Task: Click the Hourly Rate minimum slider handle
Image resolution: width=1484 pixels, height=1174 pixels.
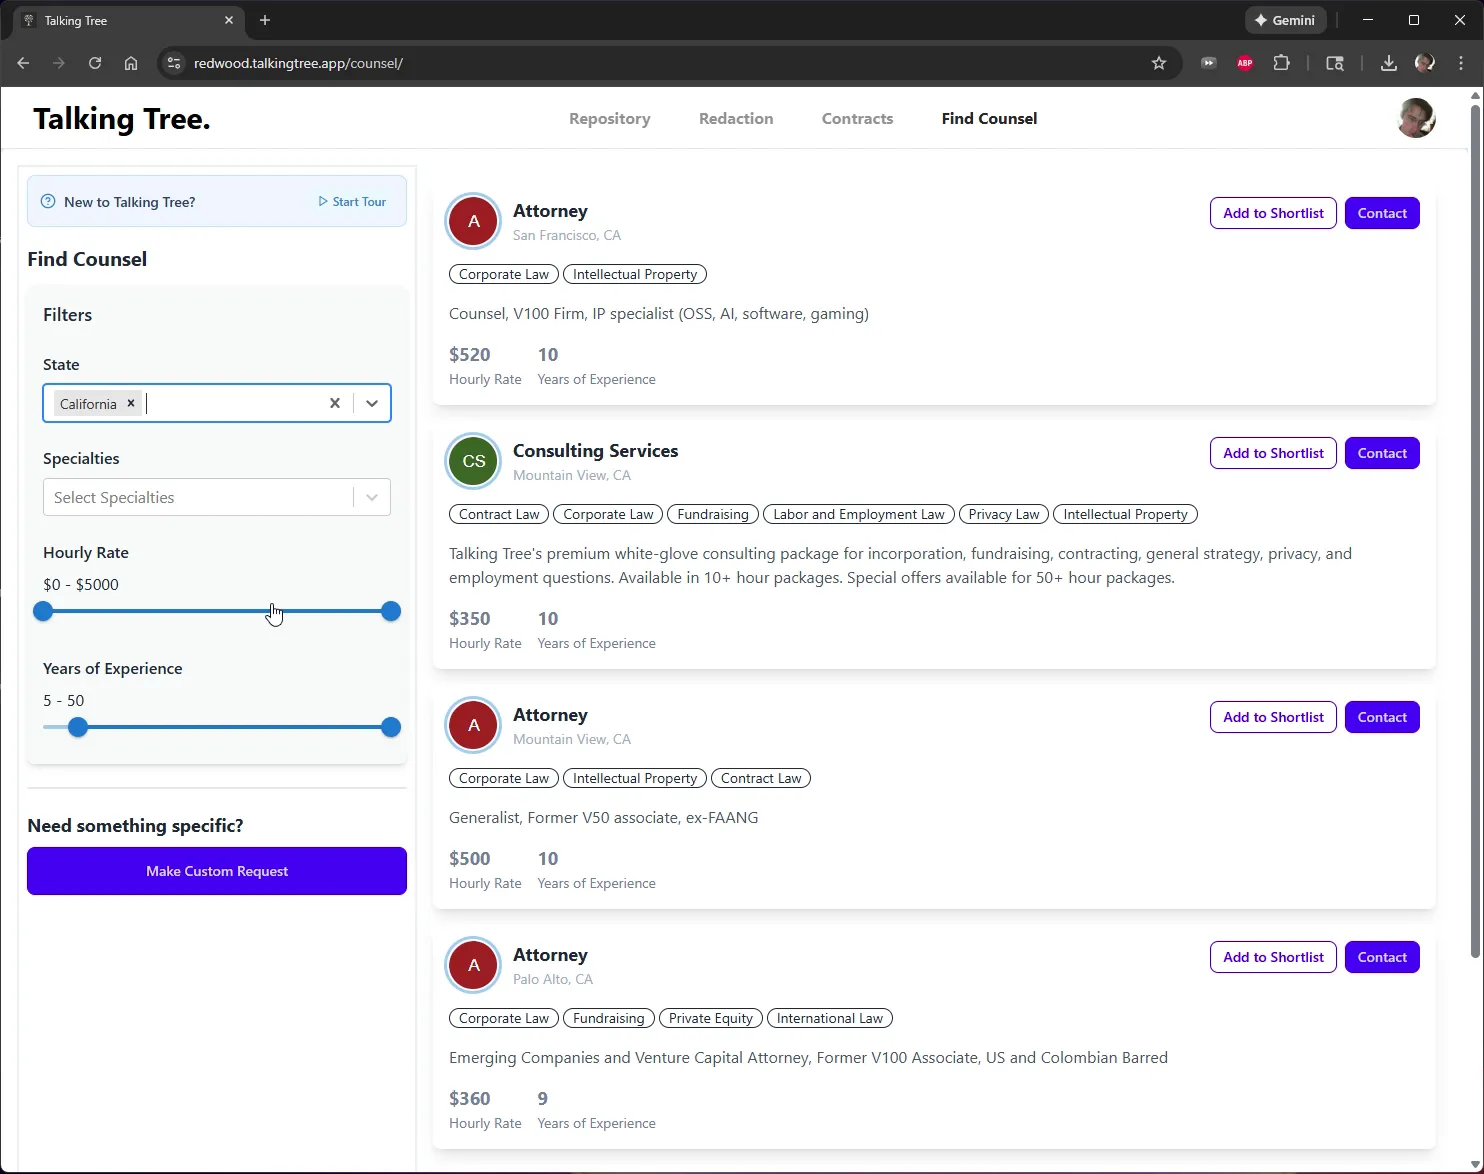Action: (43, 611)
